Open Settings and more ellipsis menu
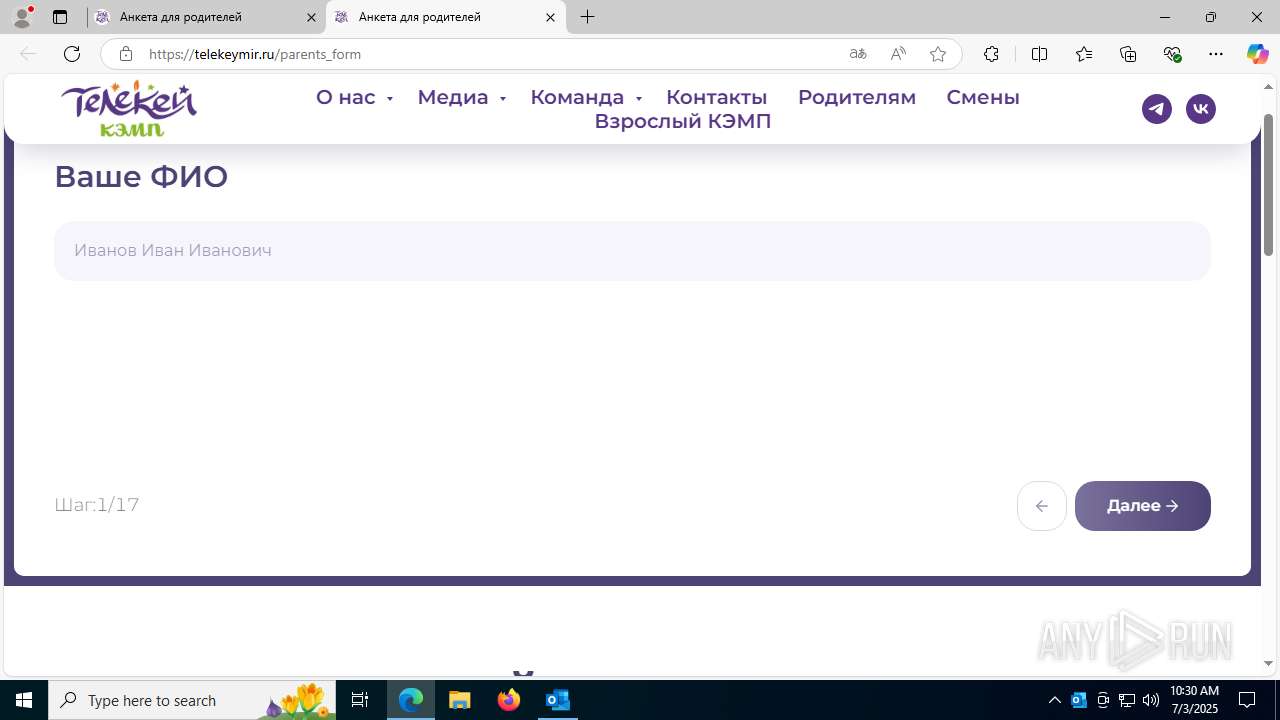Viewport: 1280px width, 720px height. (x=1216, y=54)
